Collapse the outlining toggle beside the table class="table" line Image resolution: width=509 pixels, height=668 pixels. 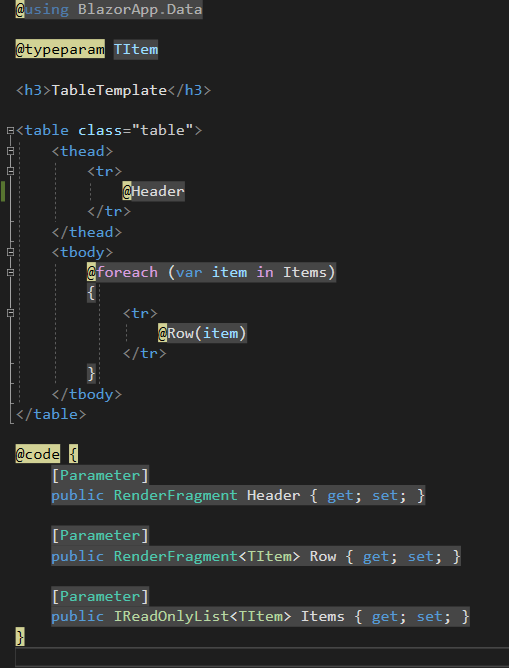[11, 131]
